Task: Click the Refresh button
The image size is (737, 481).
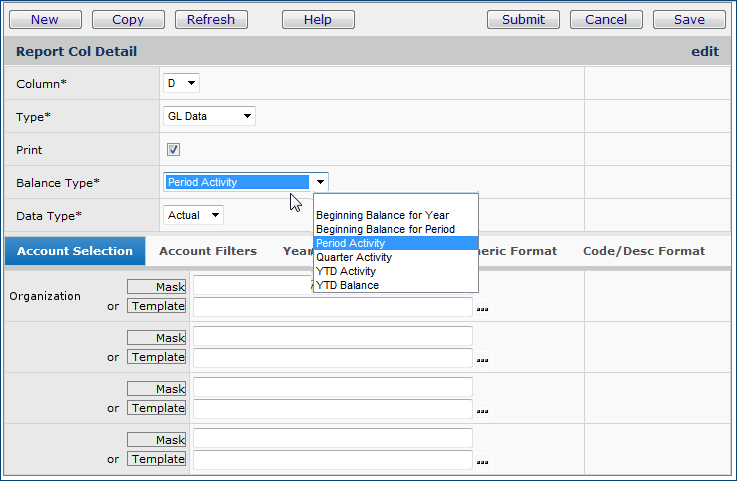Action: [x=211, y=20]
